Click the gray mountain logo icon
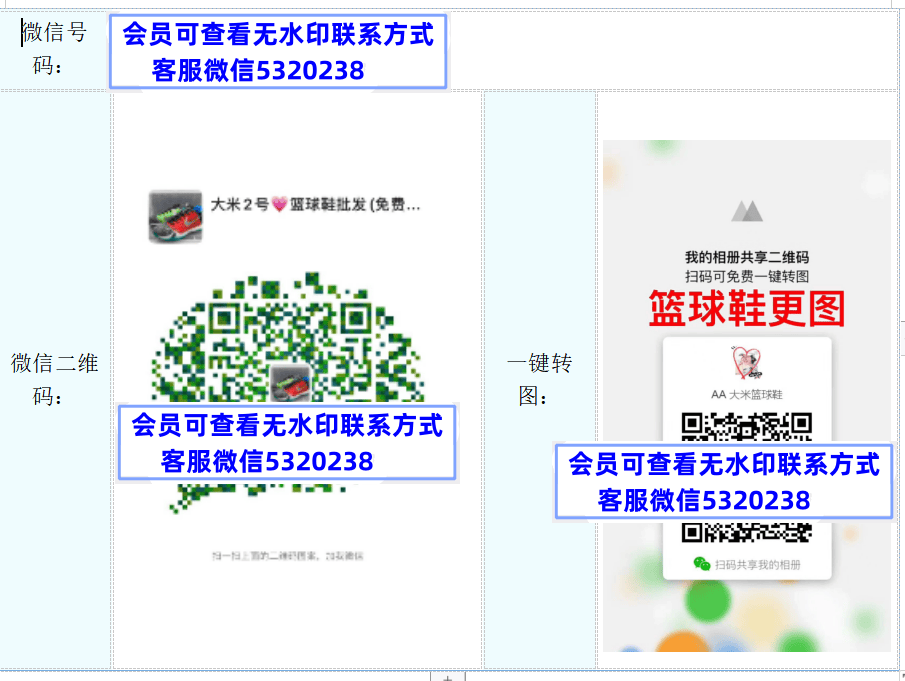The height and width of the screenshot is (681, 905). [x=747, y=211]
